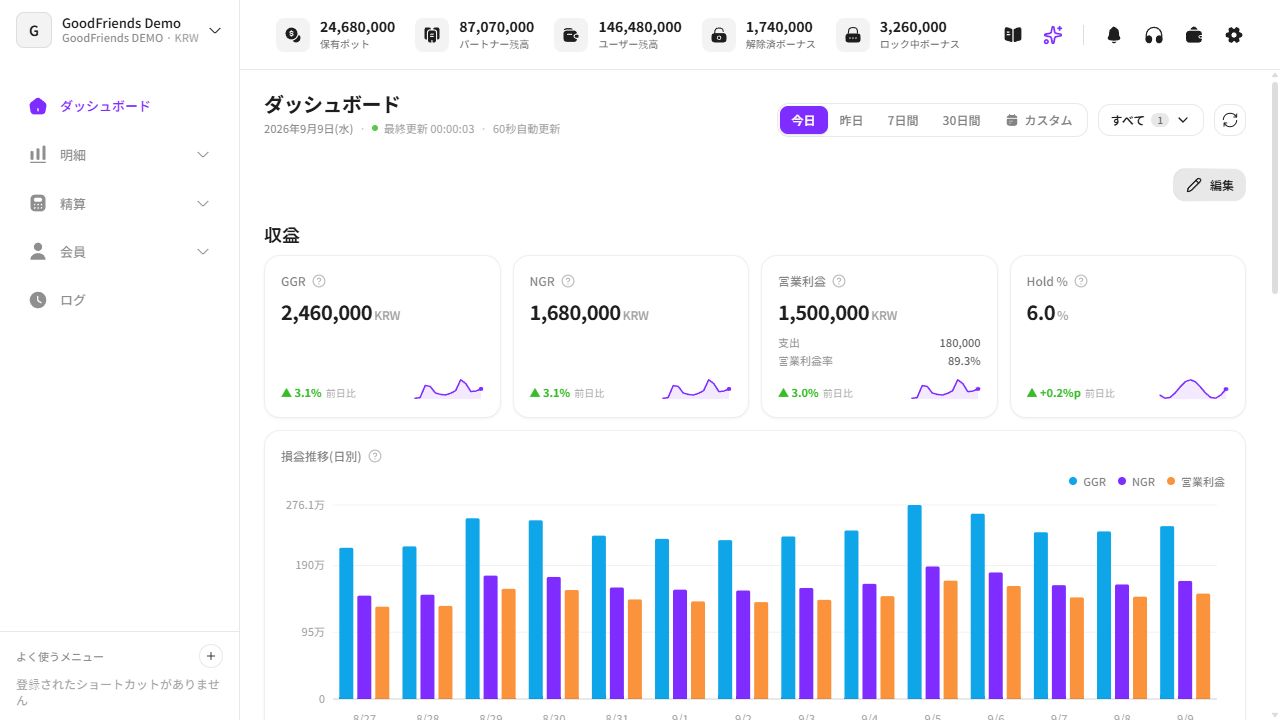Click the 解除済ボーナス unlocked icon
This screenshot has height=720, width=1280.
(719, 35)
